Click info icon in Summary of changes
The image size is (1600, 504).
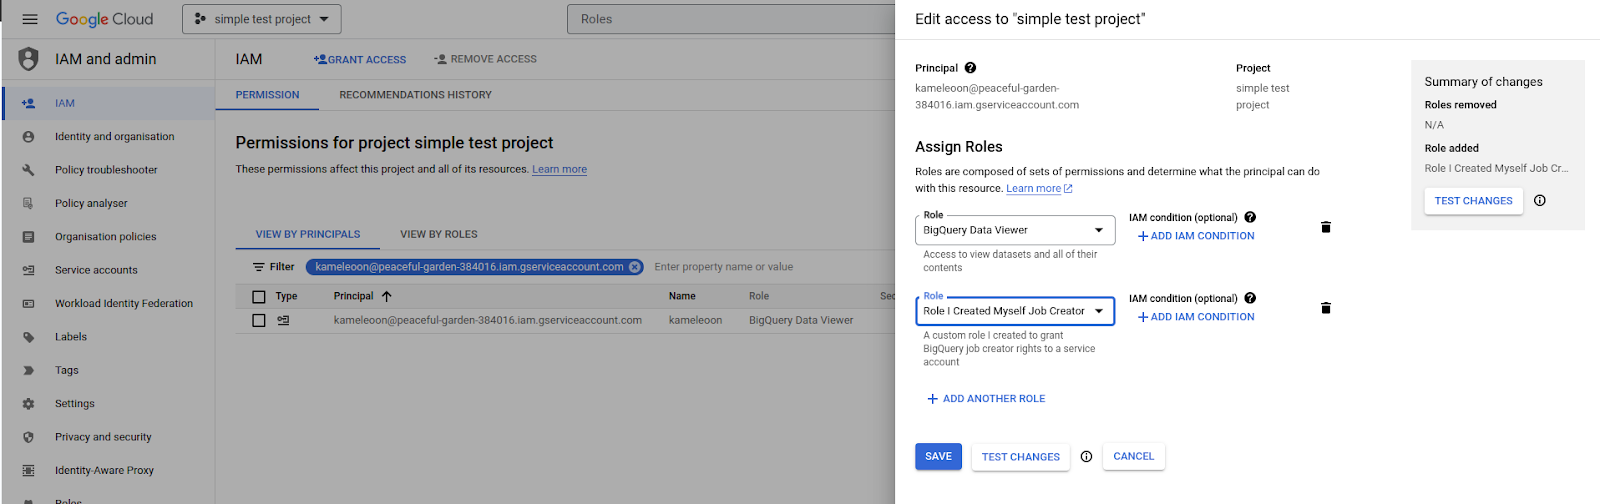(x=1540, y=200)
